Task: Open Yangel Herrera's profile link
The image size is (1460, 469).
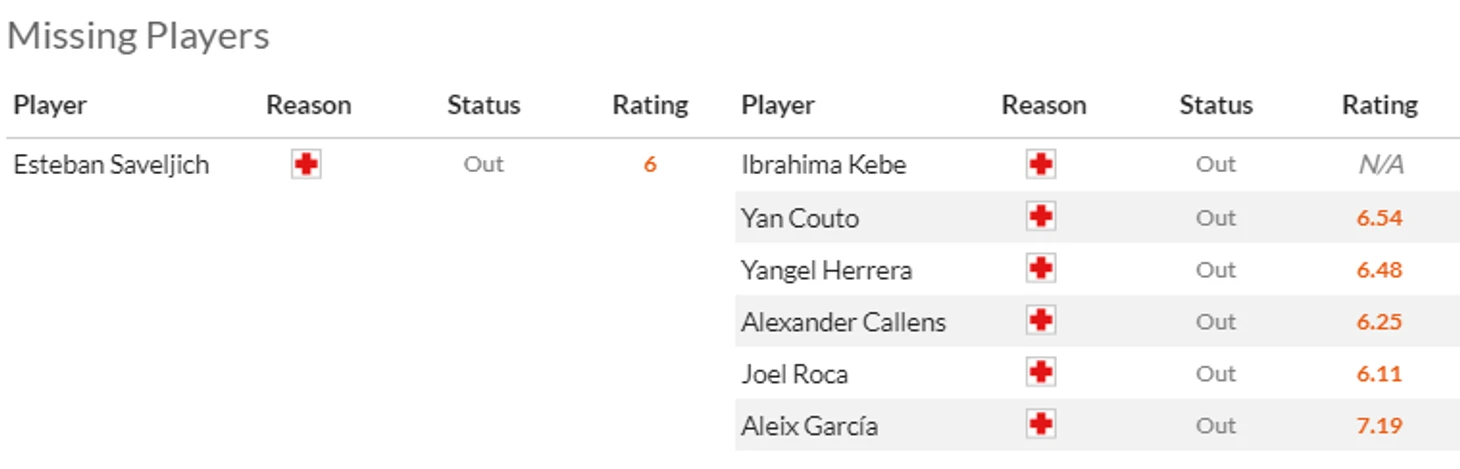Action: click(826, 270)
